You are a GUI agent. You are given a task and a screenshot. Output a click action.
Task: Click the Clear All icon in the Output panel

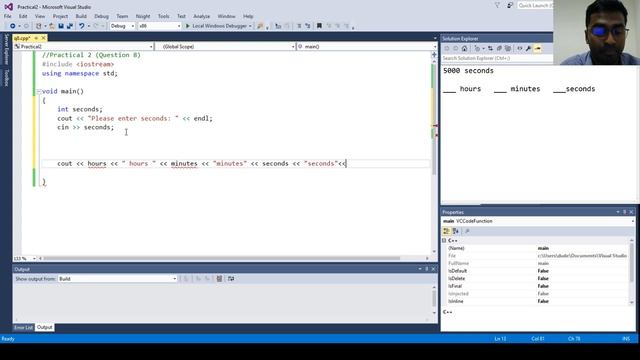219,279
